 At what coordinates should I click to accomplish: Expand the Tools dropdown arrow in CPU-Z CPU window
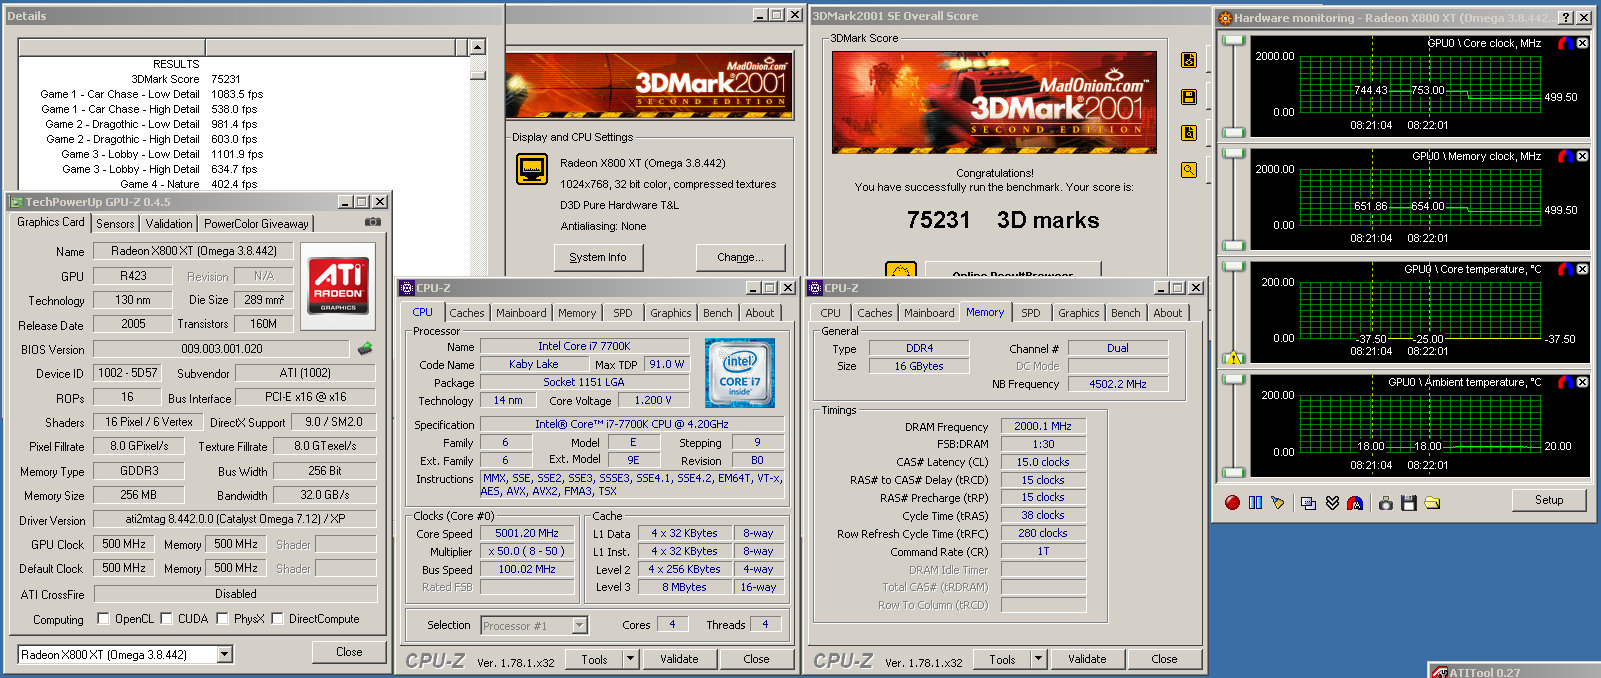(631, 659)
